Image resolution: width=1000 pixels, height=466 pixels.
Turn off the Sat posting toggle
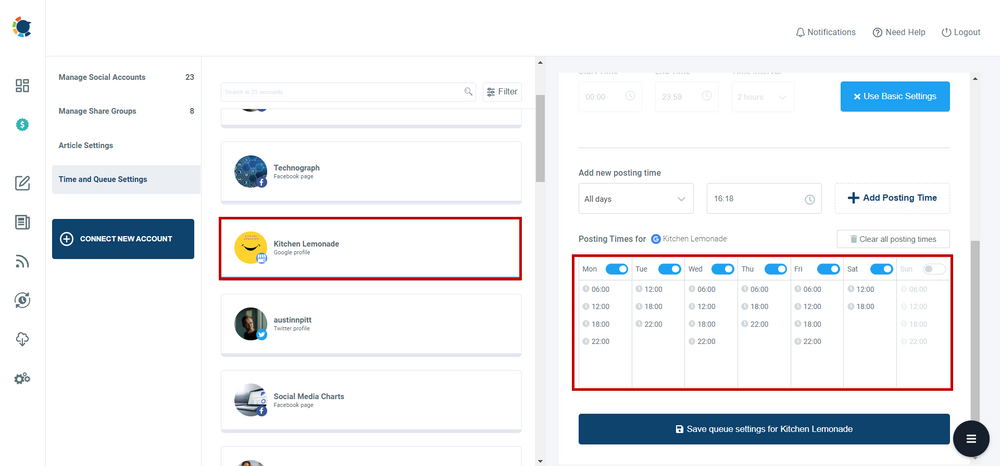pos(881,269)
